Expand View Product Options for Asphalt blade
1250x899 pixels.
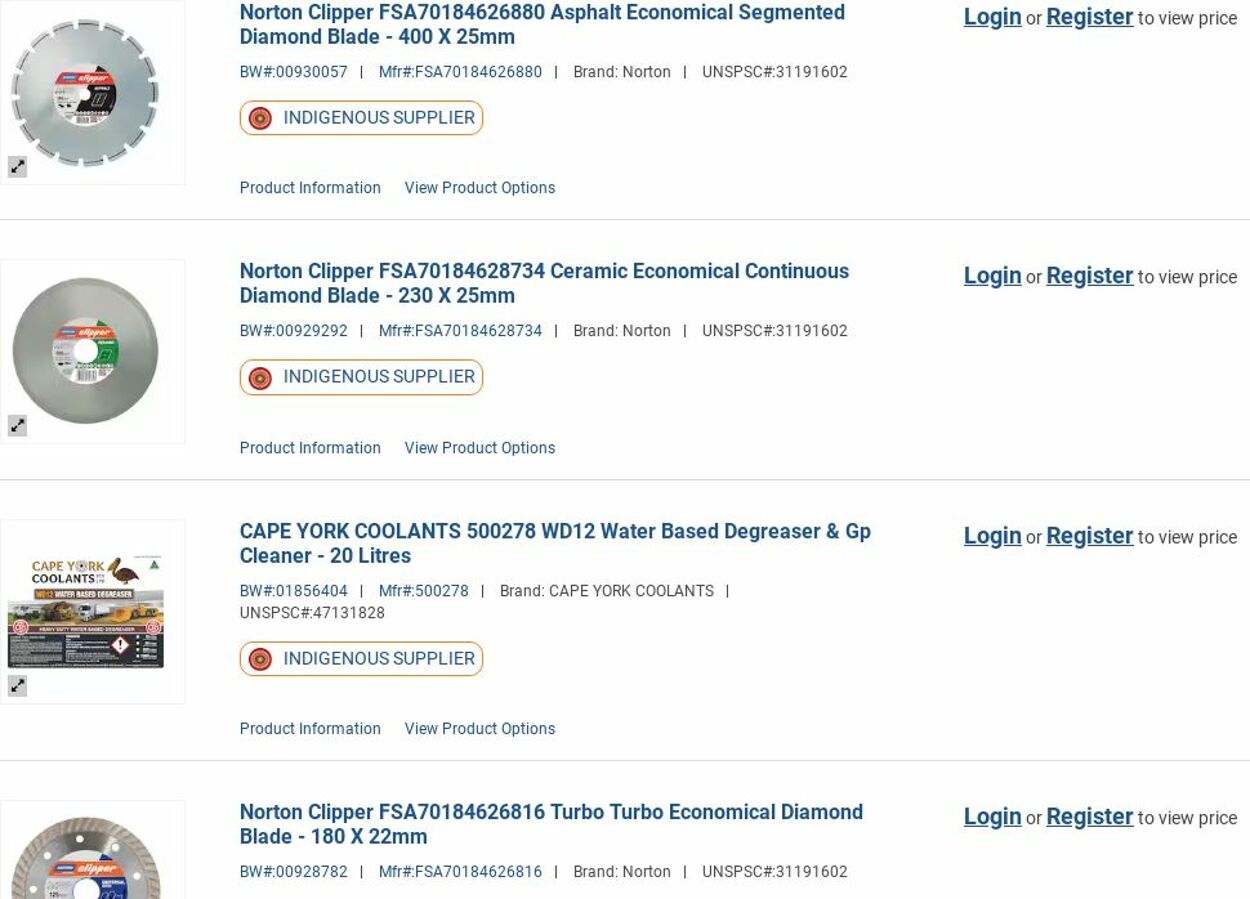[x=479, y=188]
